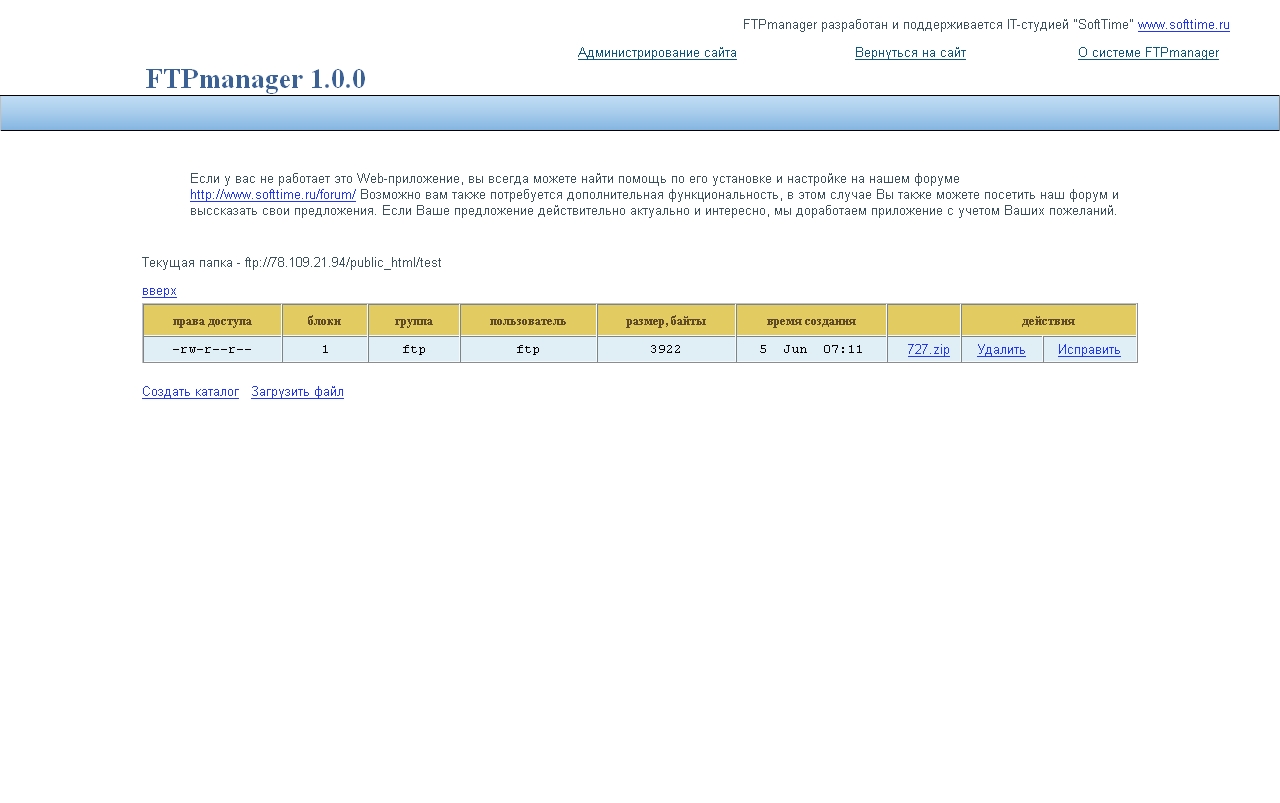Click the блоки column header

(324, 321)
